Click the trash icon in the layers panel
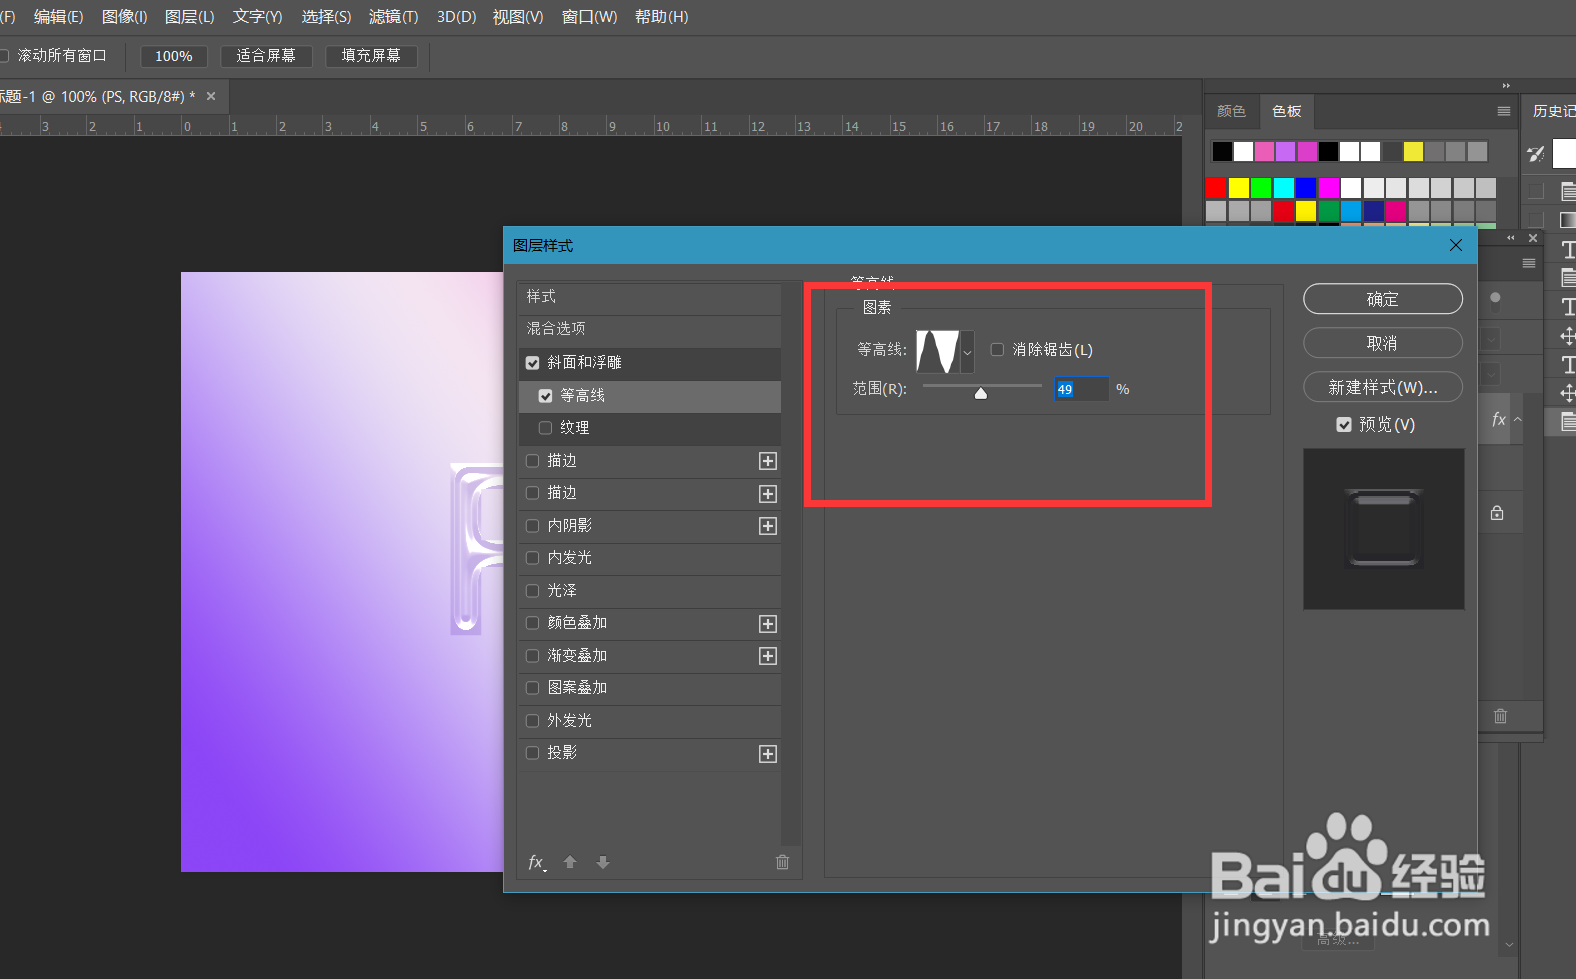Screen dimensions: 1576x979 pyautogui.click(x=1500, y=716)
